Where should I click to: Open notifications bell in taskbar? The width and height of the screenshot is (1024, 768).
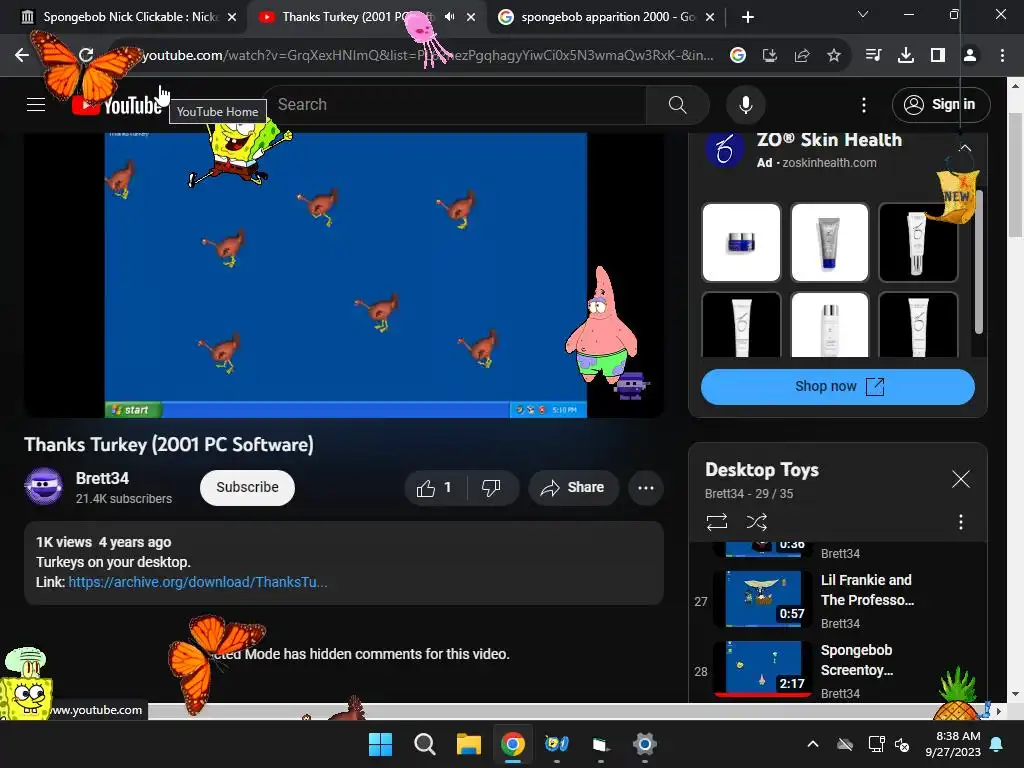tap(997, 744)
